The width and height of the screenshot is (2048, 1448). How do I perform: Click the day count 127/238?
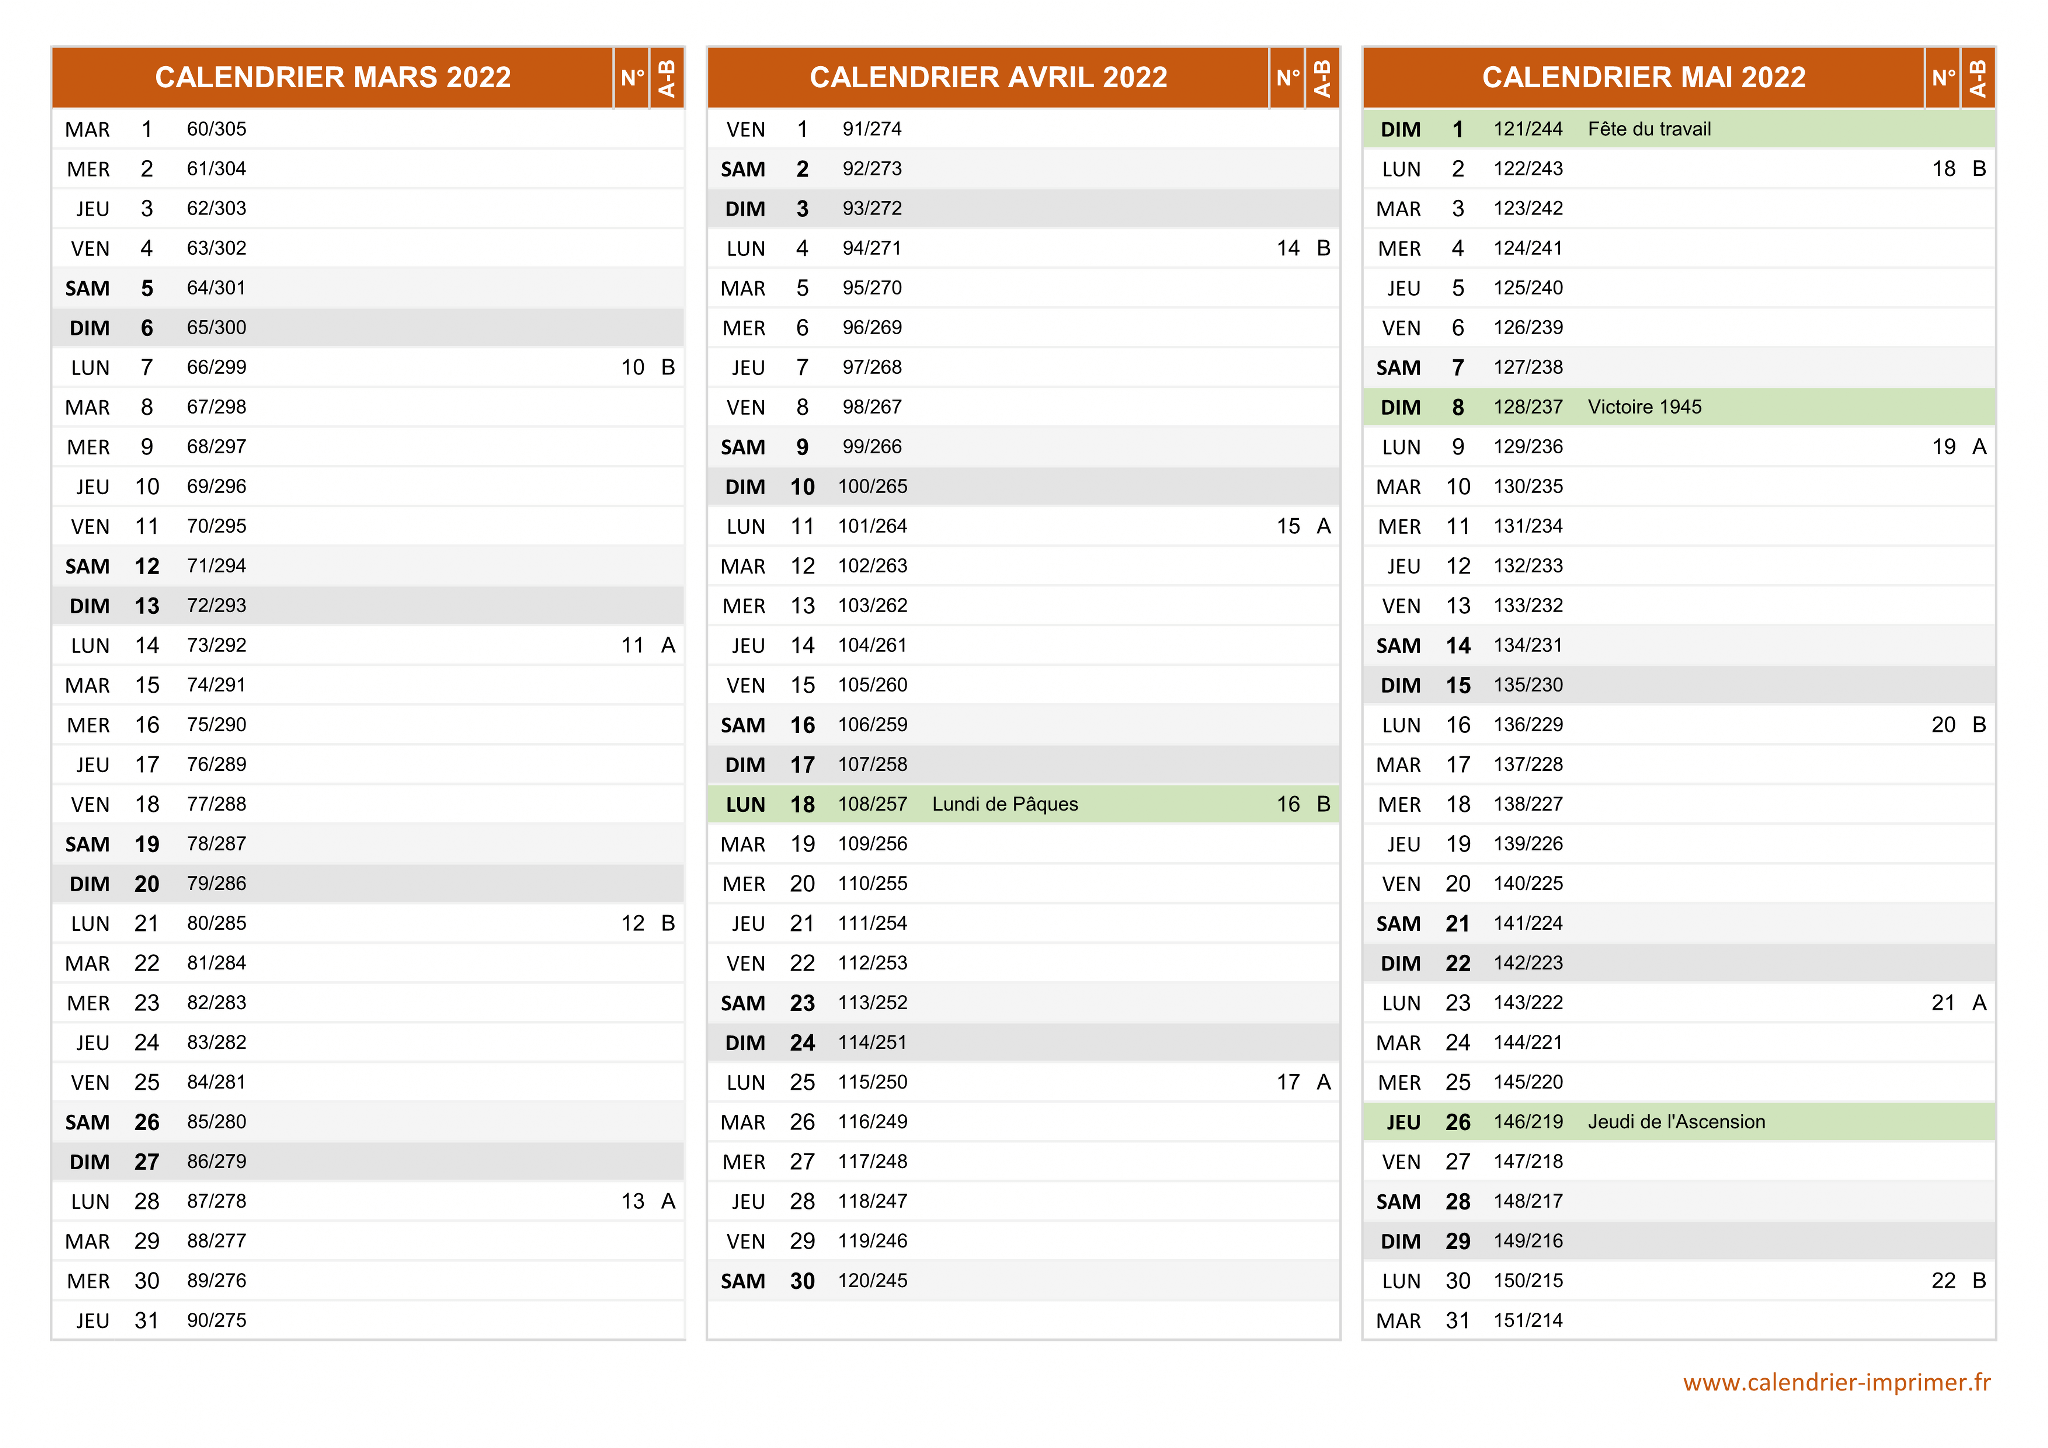coord(1528,367)
